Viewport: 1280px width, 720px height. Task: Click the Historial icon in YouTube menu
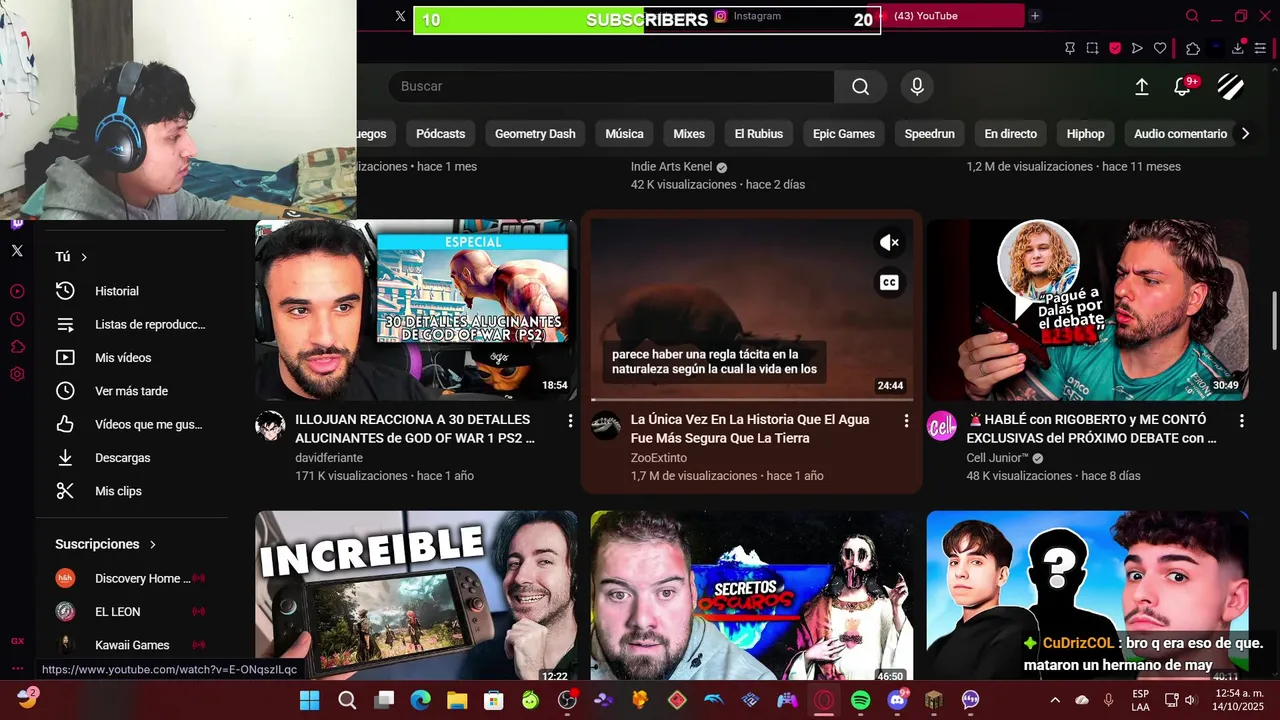65,291
